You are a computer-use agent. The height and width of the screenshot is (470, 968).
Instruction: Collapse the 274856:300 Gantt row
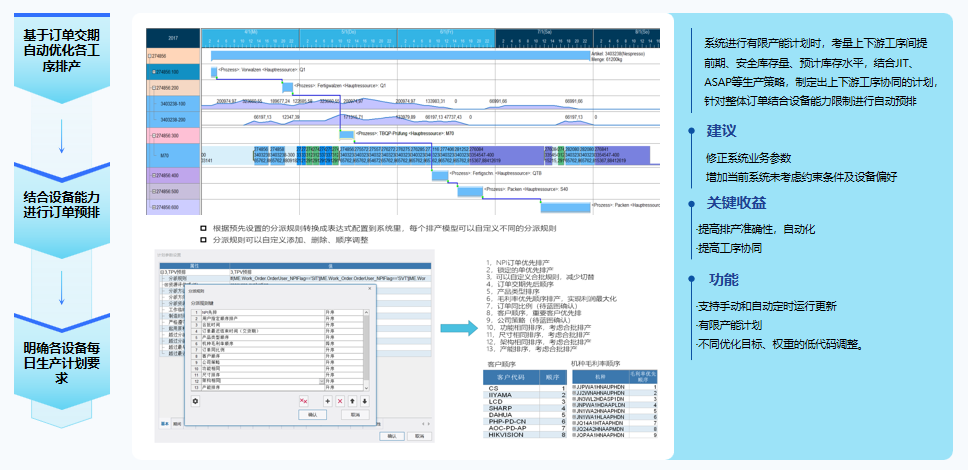click(150, 134)
